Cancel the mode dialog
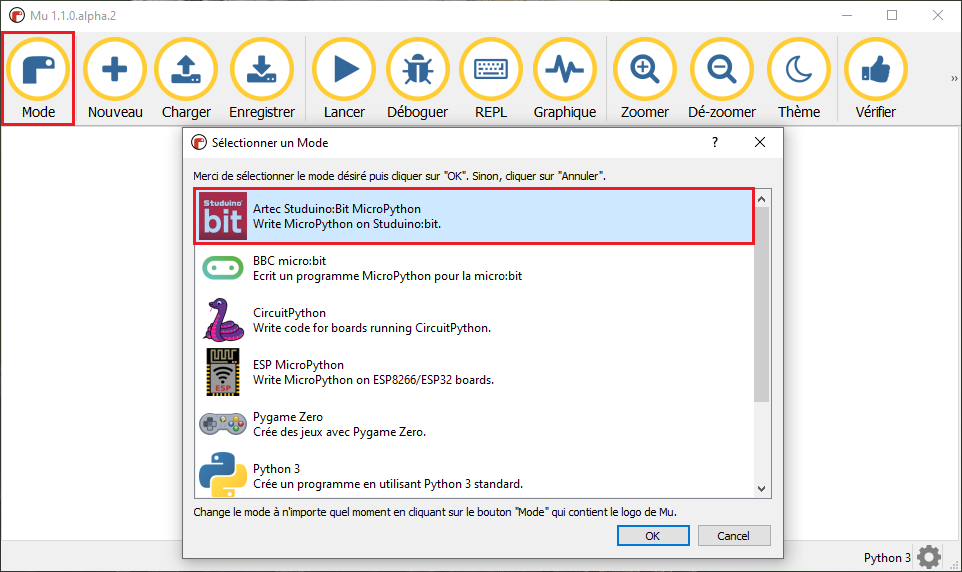Image resolution: width=962 pixels, height=572 pixels. (x=734, y=536)
